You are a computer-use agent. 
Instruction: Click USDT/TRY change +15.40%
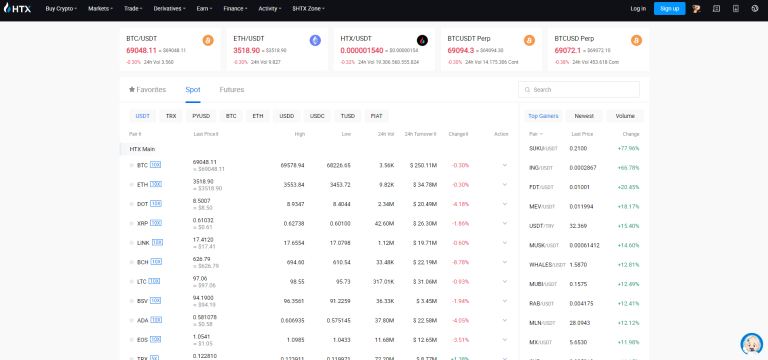tap(628, 226)
